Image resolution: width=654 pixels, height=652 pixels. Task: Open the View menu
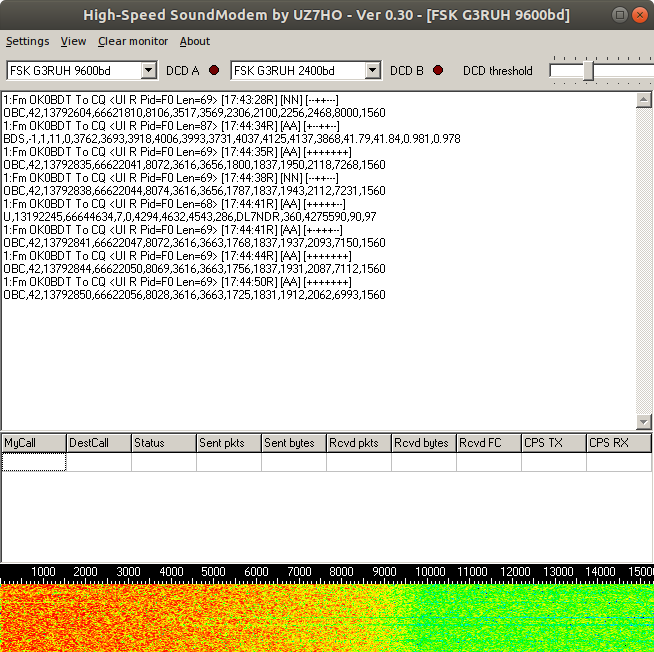click(x=73, y=41)
